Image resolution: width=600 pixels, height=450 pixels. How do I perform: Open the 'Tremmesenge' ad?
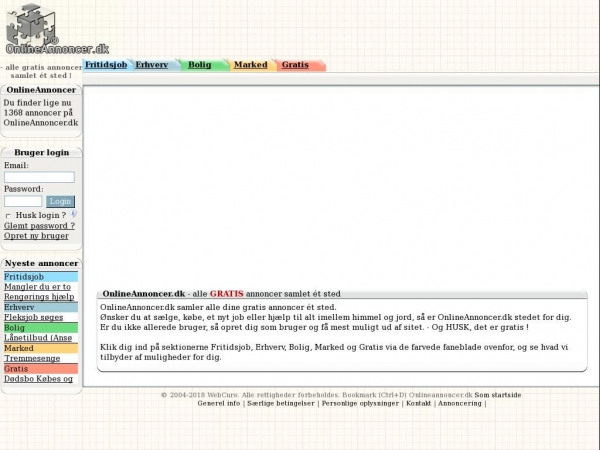tap(32, 358)
